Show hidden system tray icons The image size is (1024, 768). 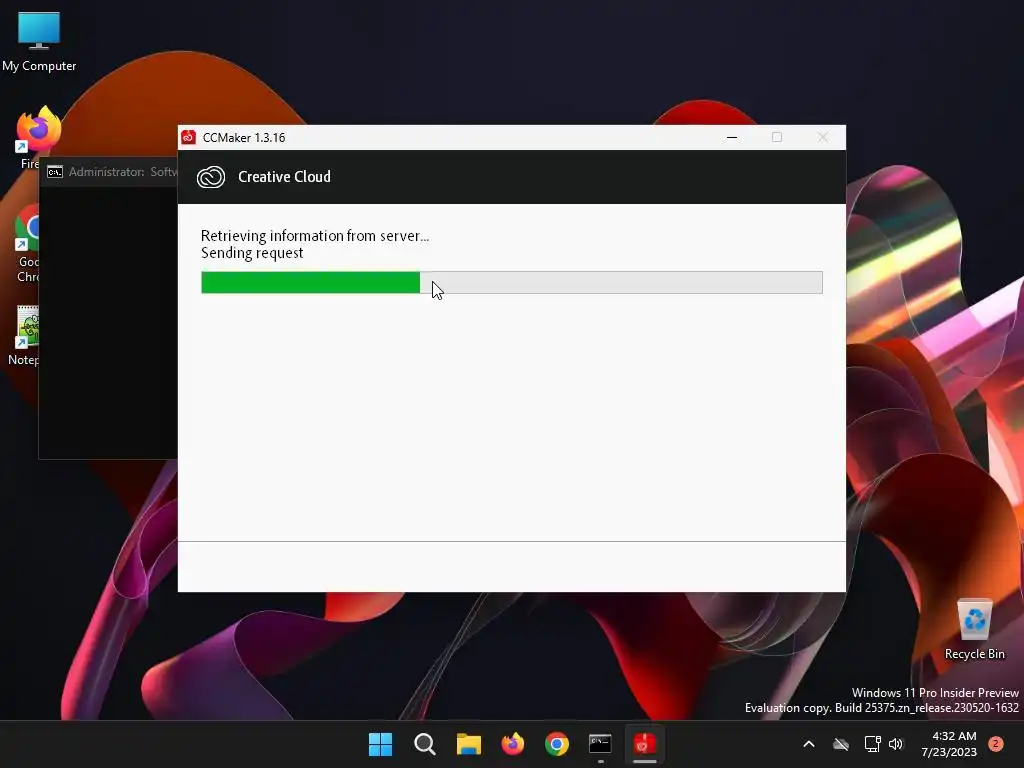point(808,744)
